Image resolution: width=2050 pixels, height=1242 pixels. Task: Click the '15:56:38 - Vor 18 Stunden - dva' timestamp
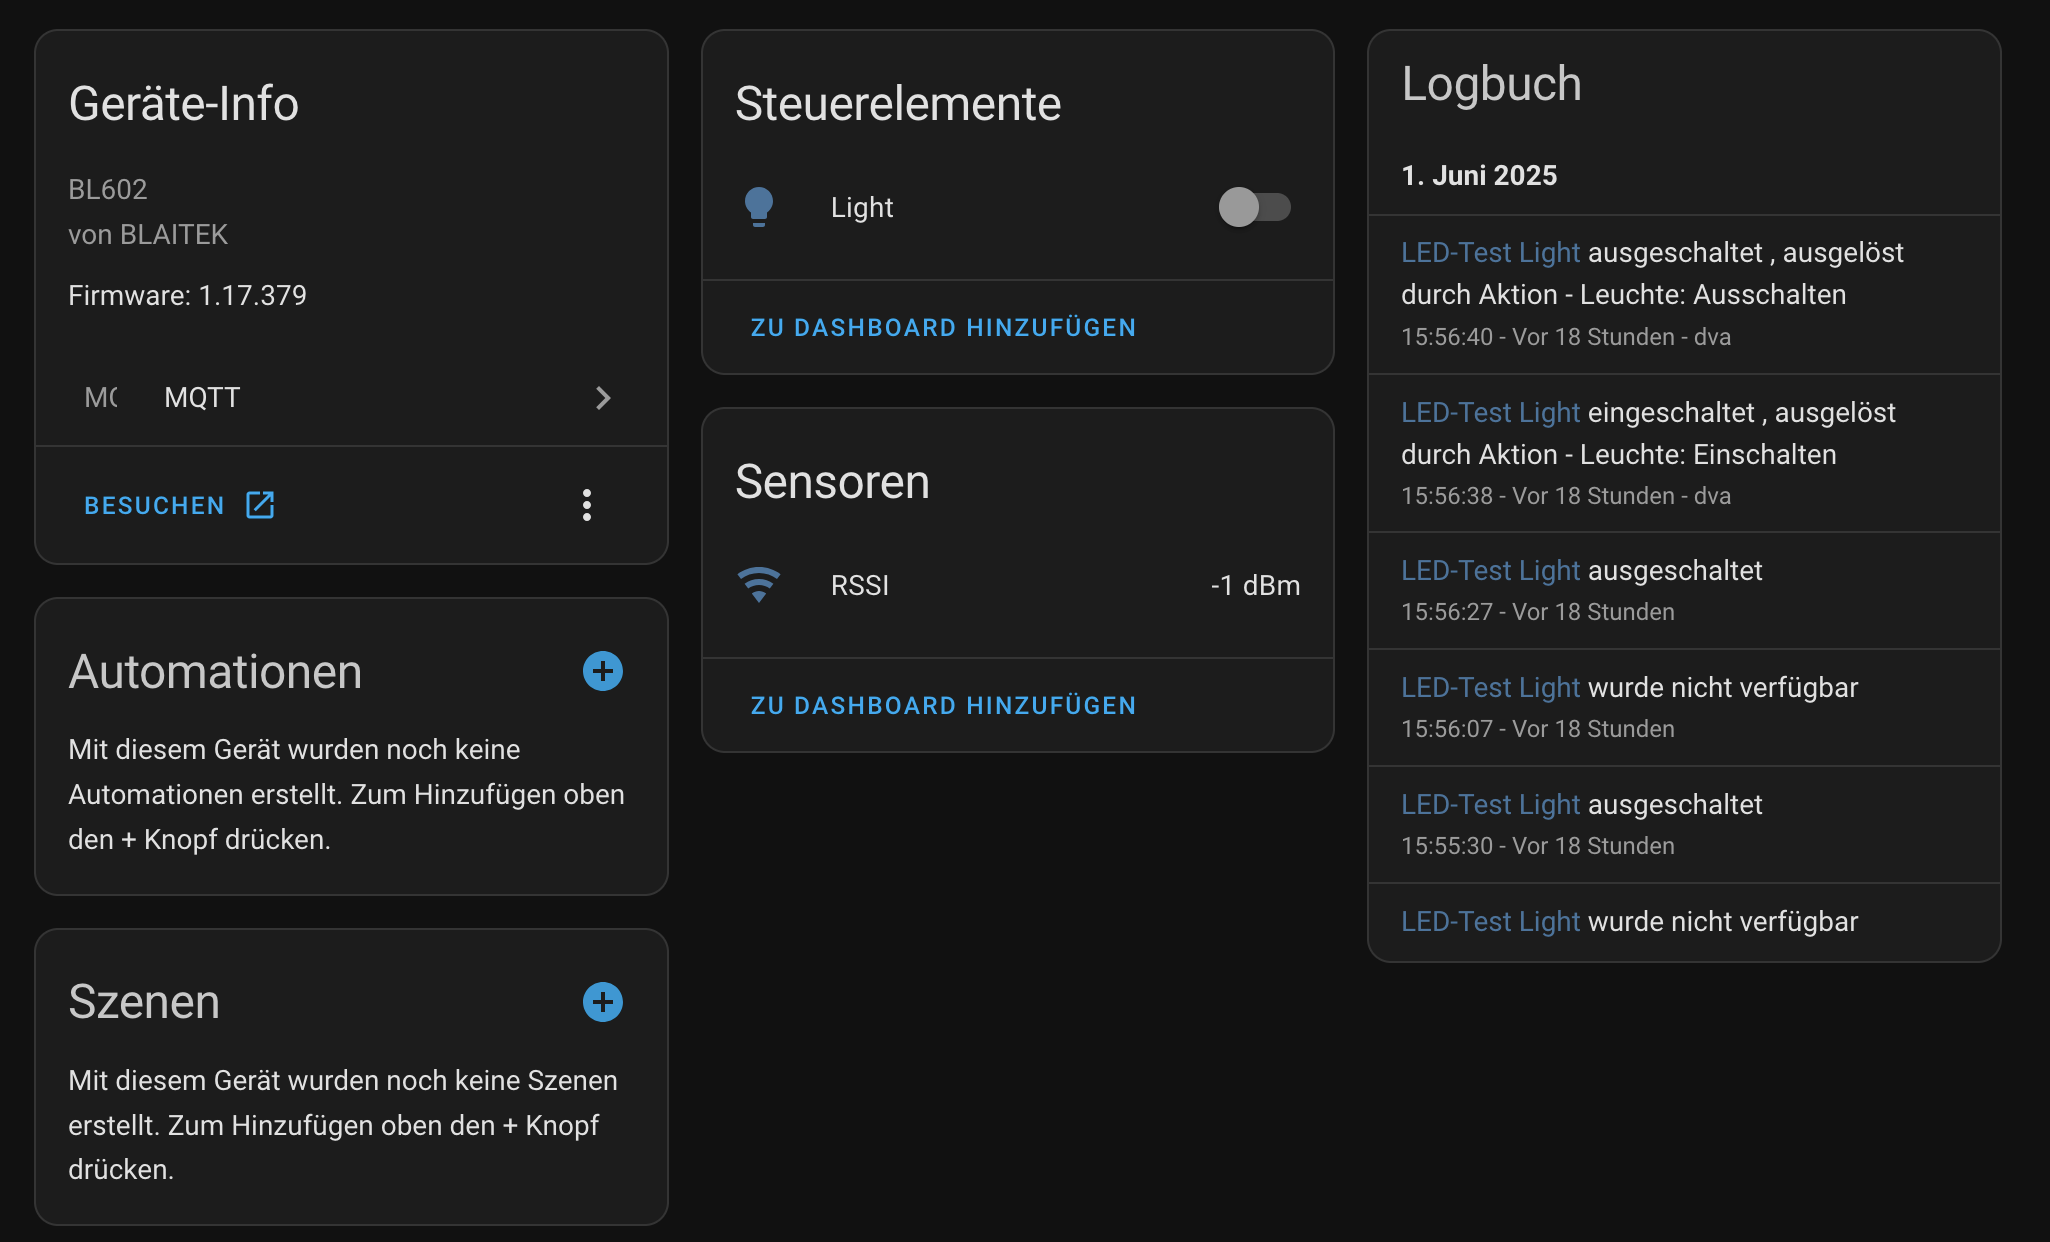pos(1566,496)
